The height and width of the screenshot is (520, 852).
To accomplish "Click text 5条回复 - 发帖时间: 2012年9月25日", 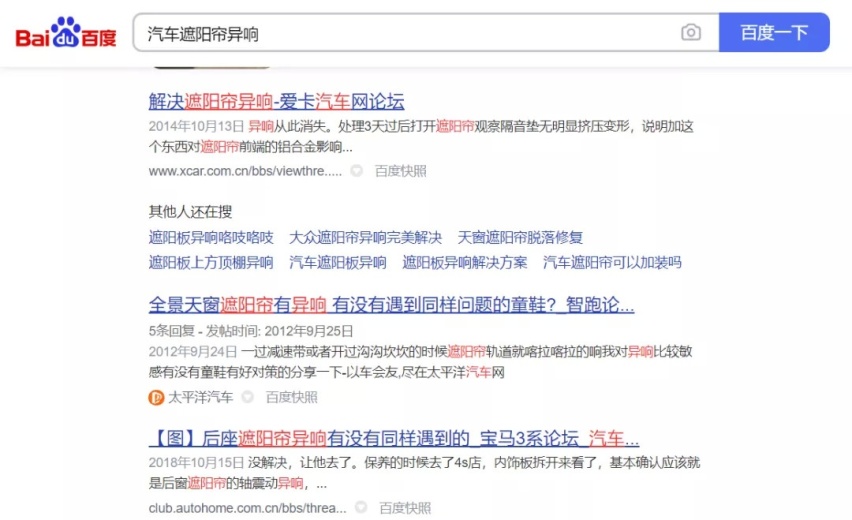I will click(x=251, y=331).
